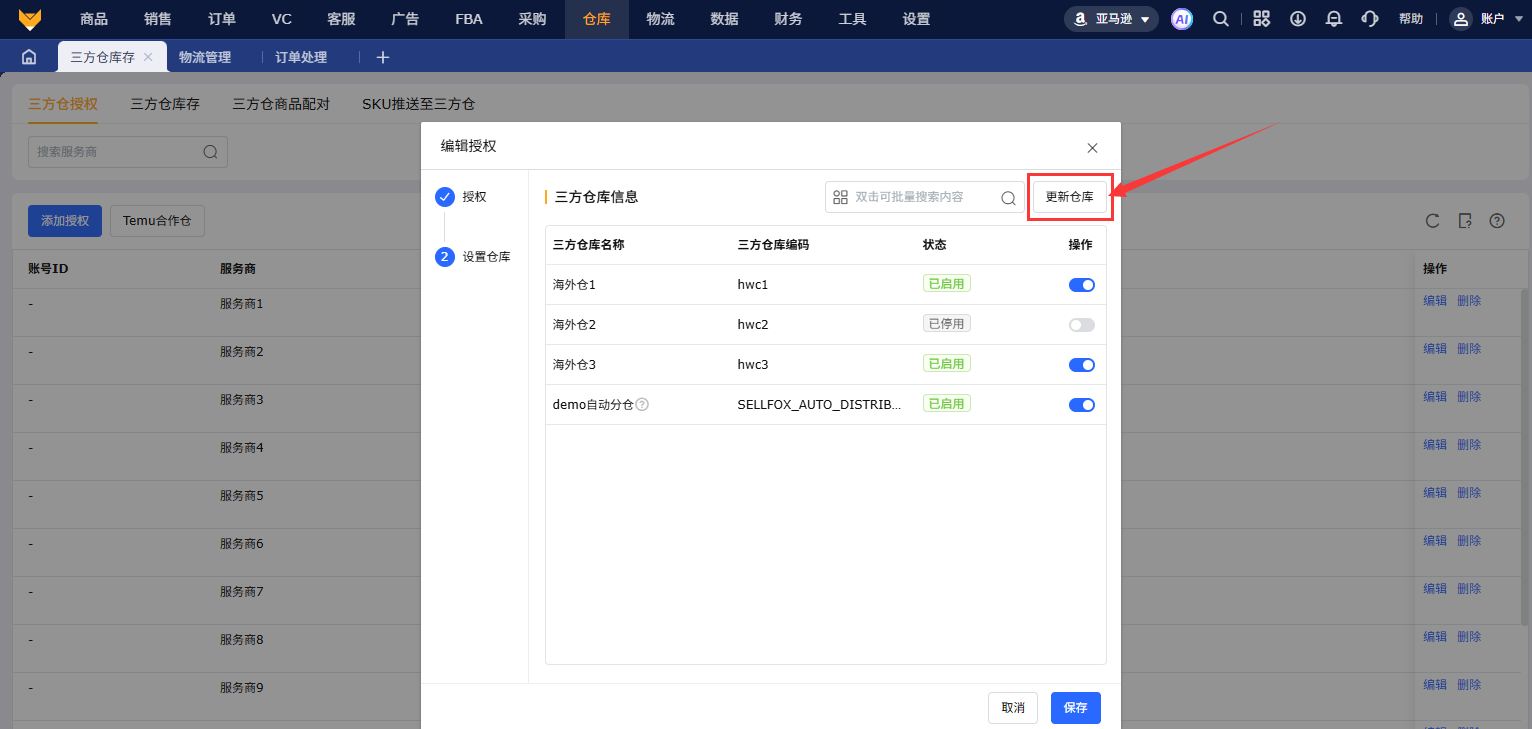Click the home icon in tab bar
The image size is (1532, 729).
pos(29,57)
